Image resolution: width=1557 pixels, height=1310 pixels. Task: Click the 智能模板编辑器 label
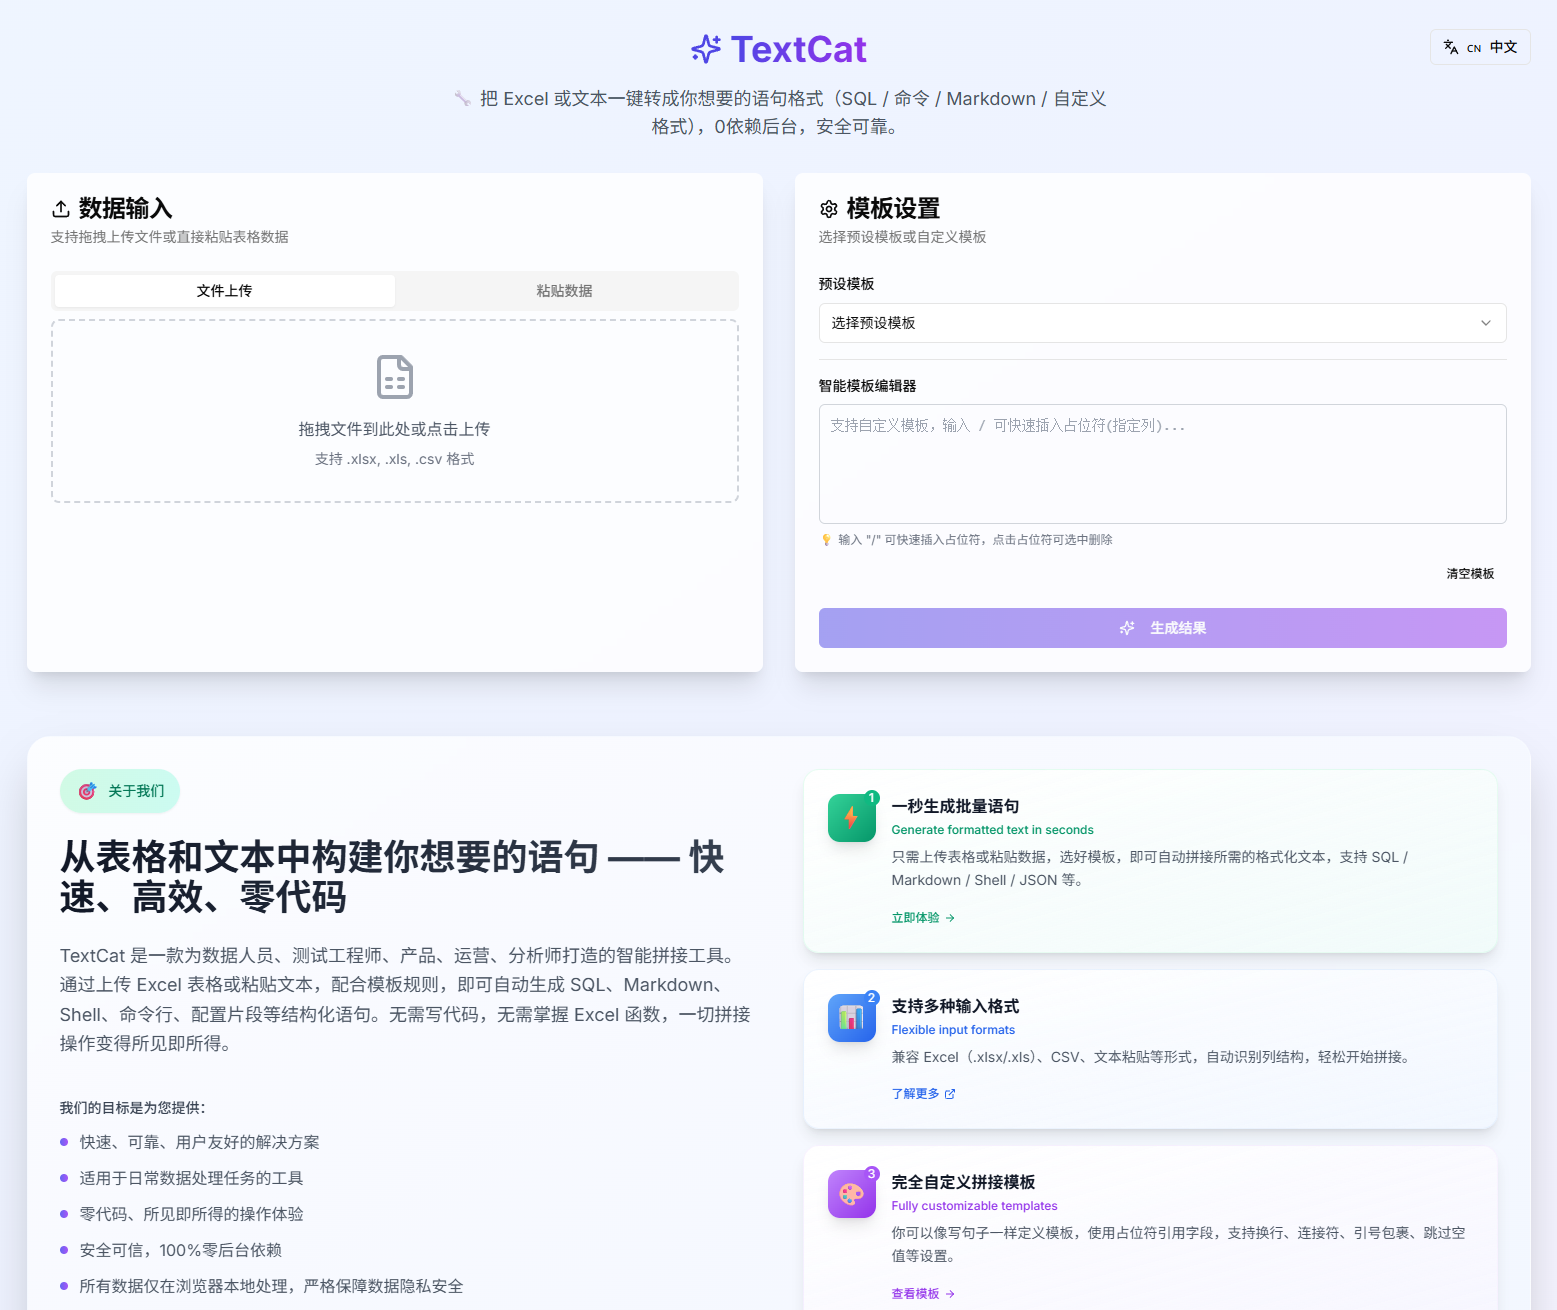click(868, 386)
